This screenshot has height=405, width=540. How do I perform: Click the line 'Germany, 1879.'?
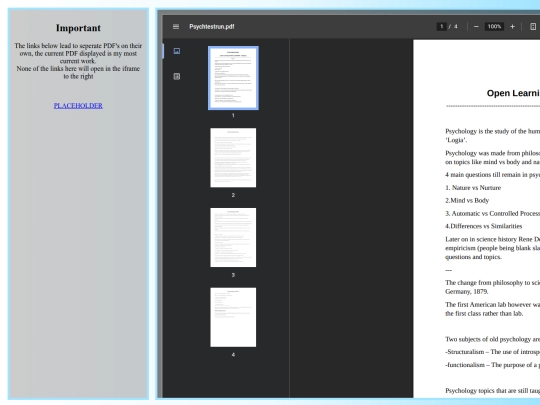pos(467,292)
